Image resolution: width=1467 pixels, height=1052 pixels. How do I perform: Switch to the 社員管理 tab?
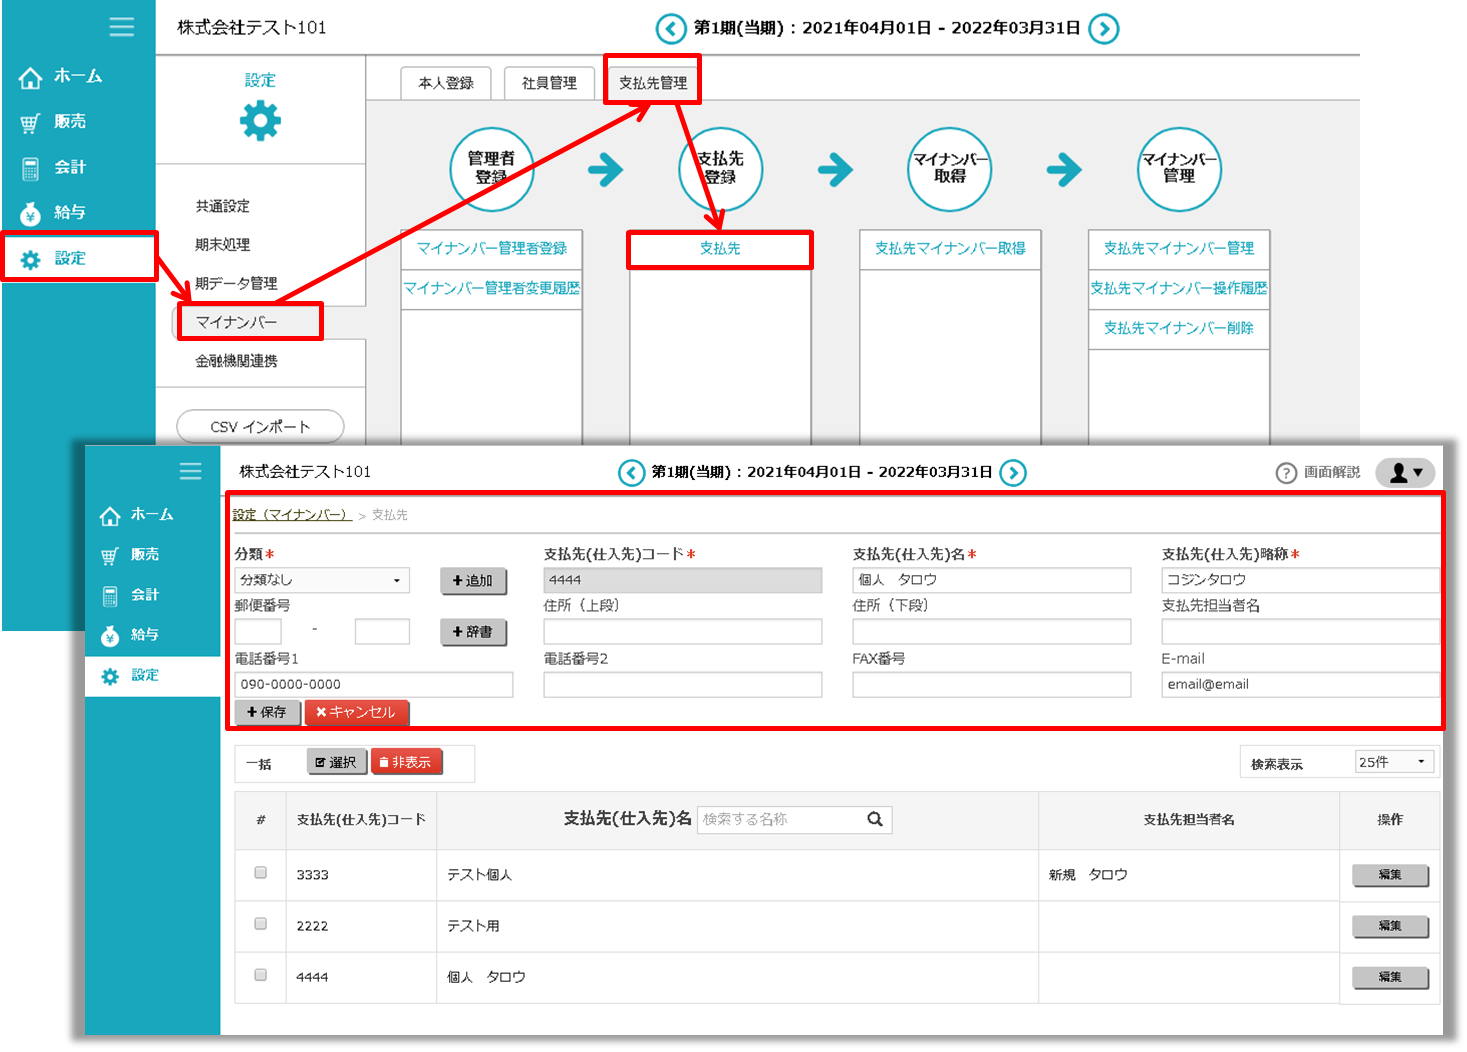[549, 83]
